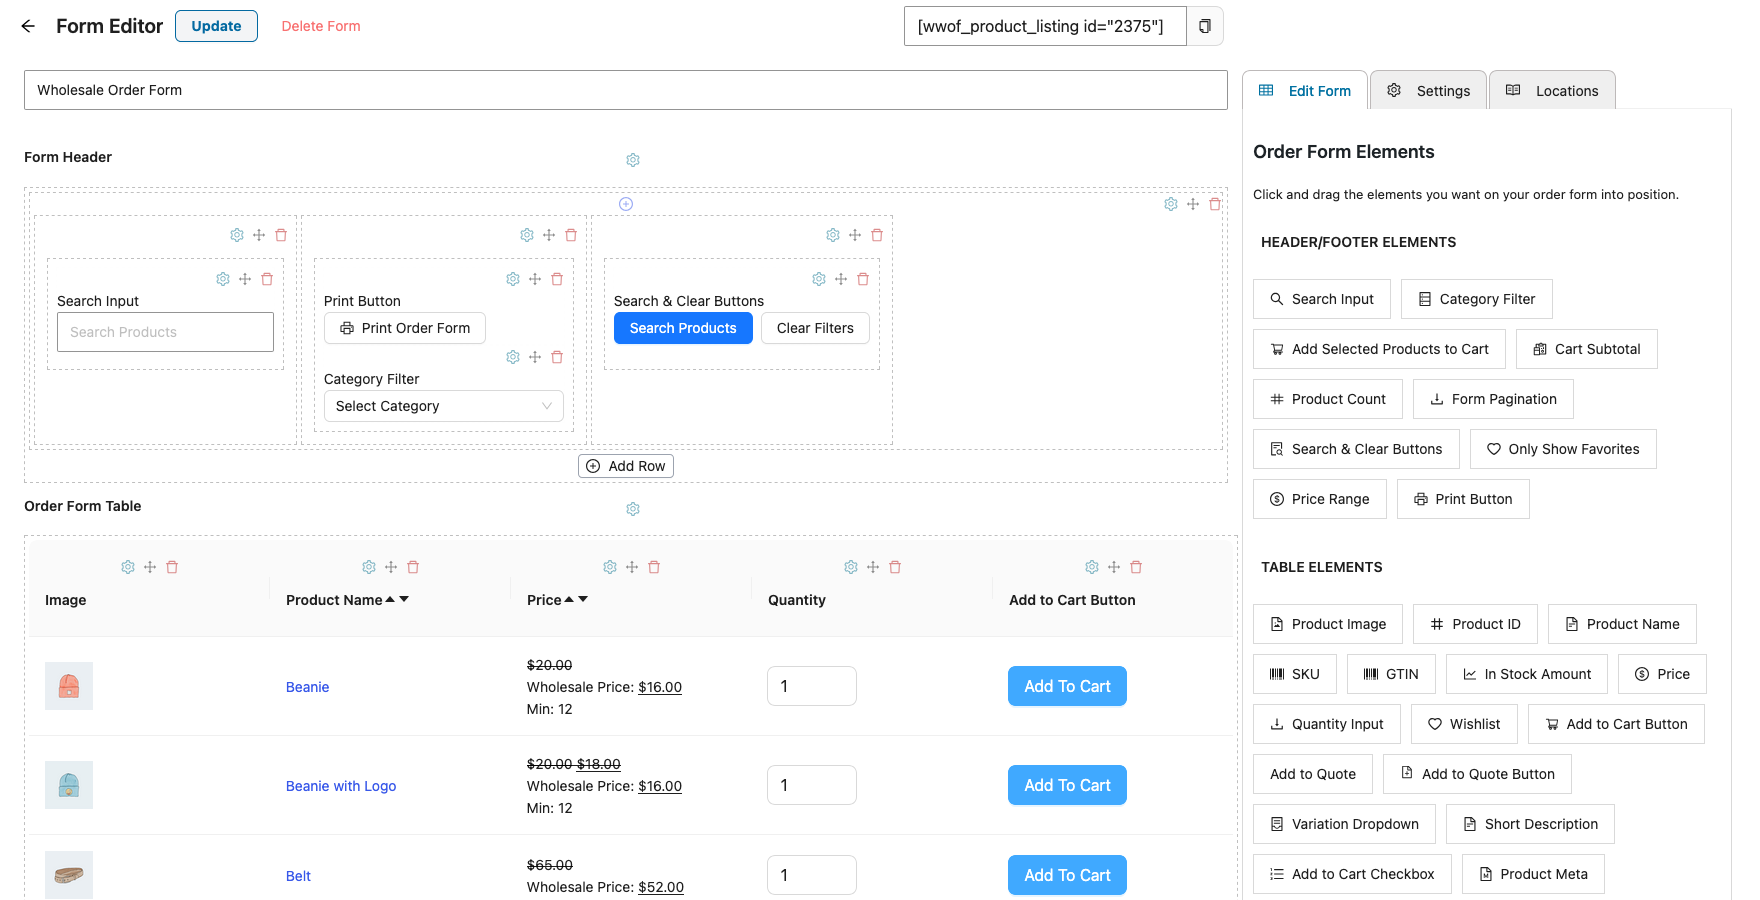
Task: Open the Settings tab
Action: (x=1428, y=90)
